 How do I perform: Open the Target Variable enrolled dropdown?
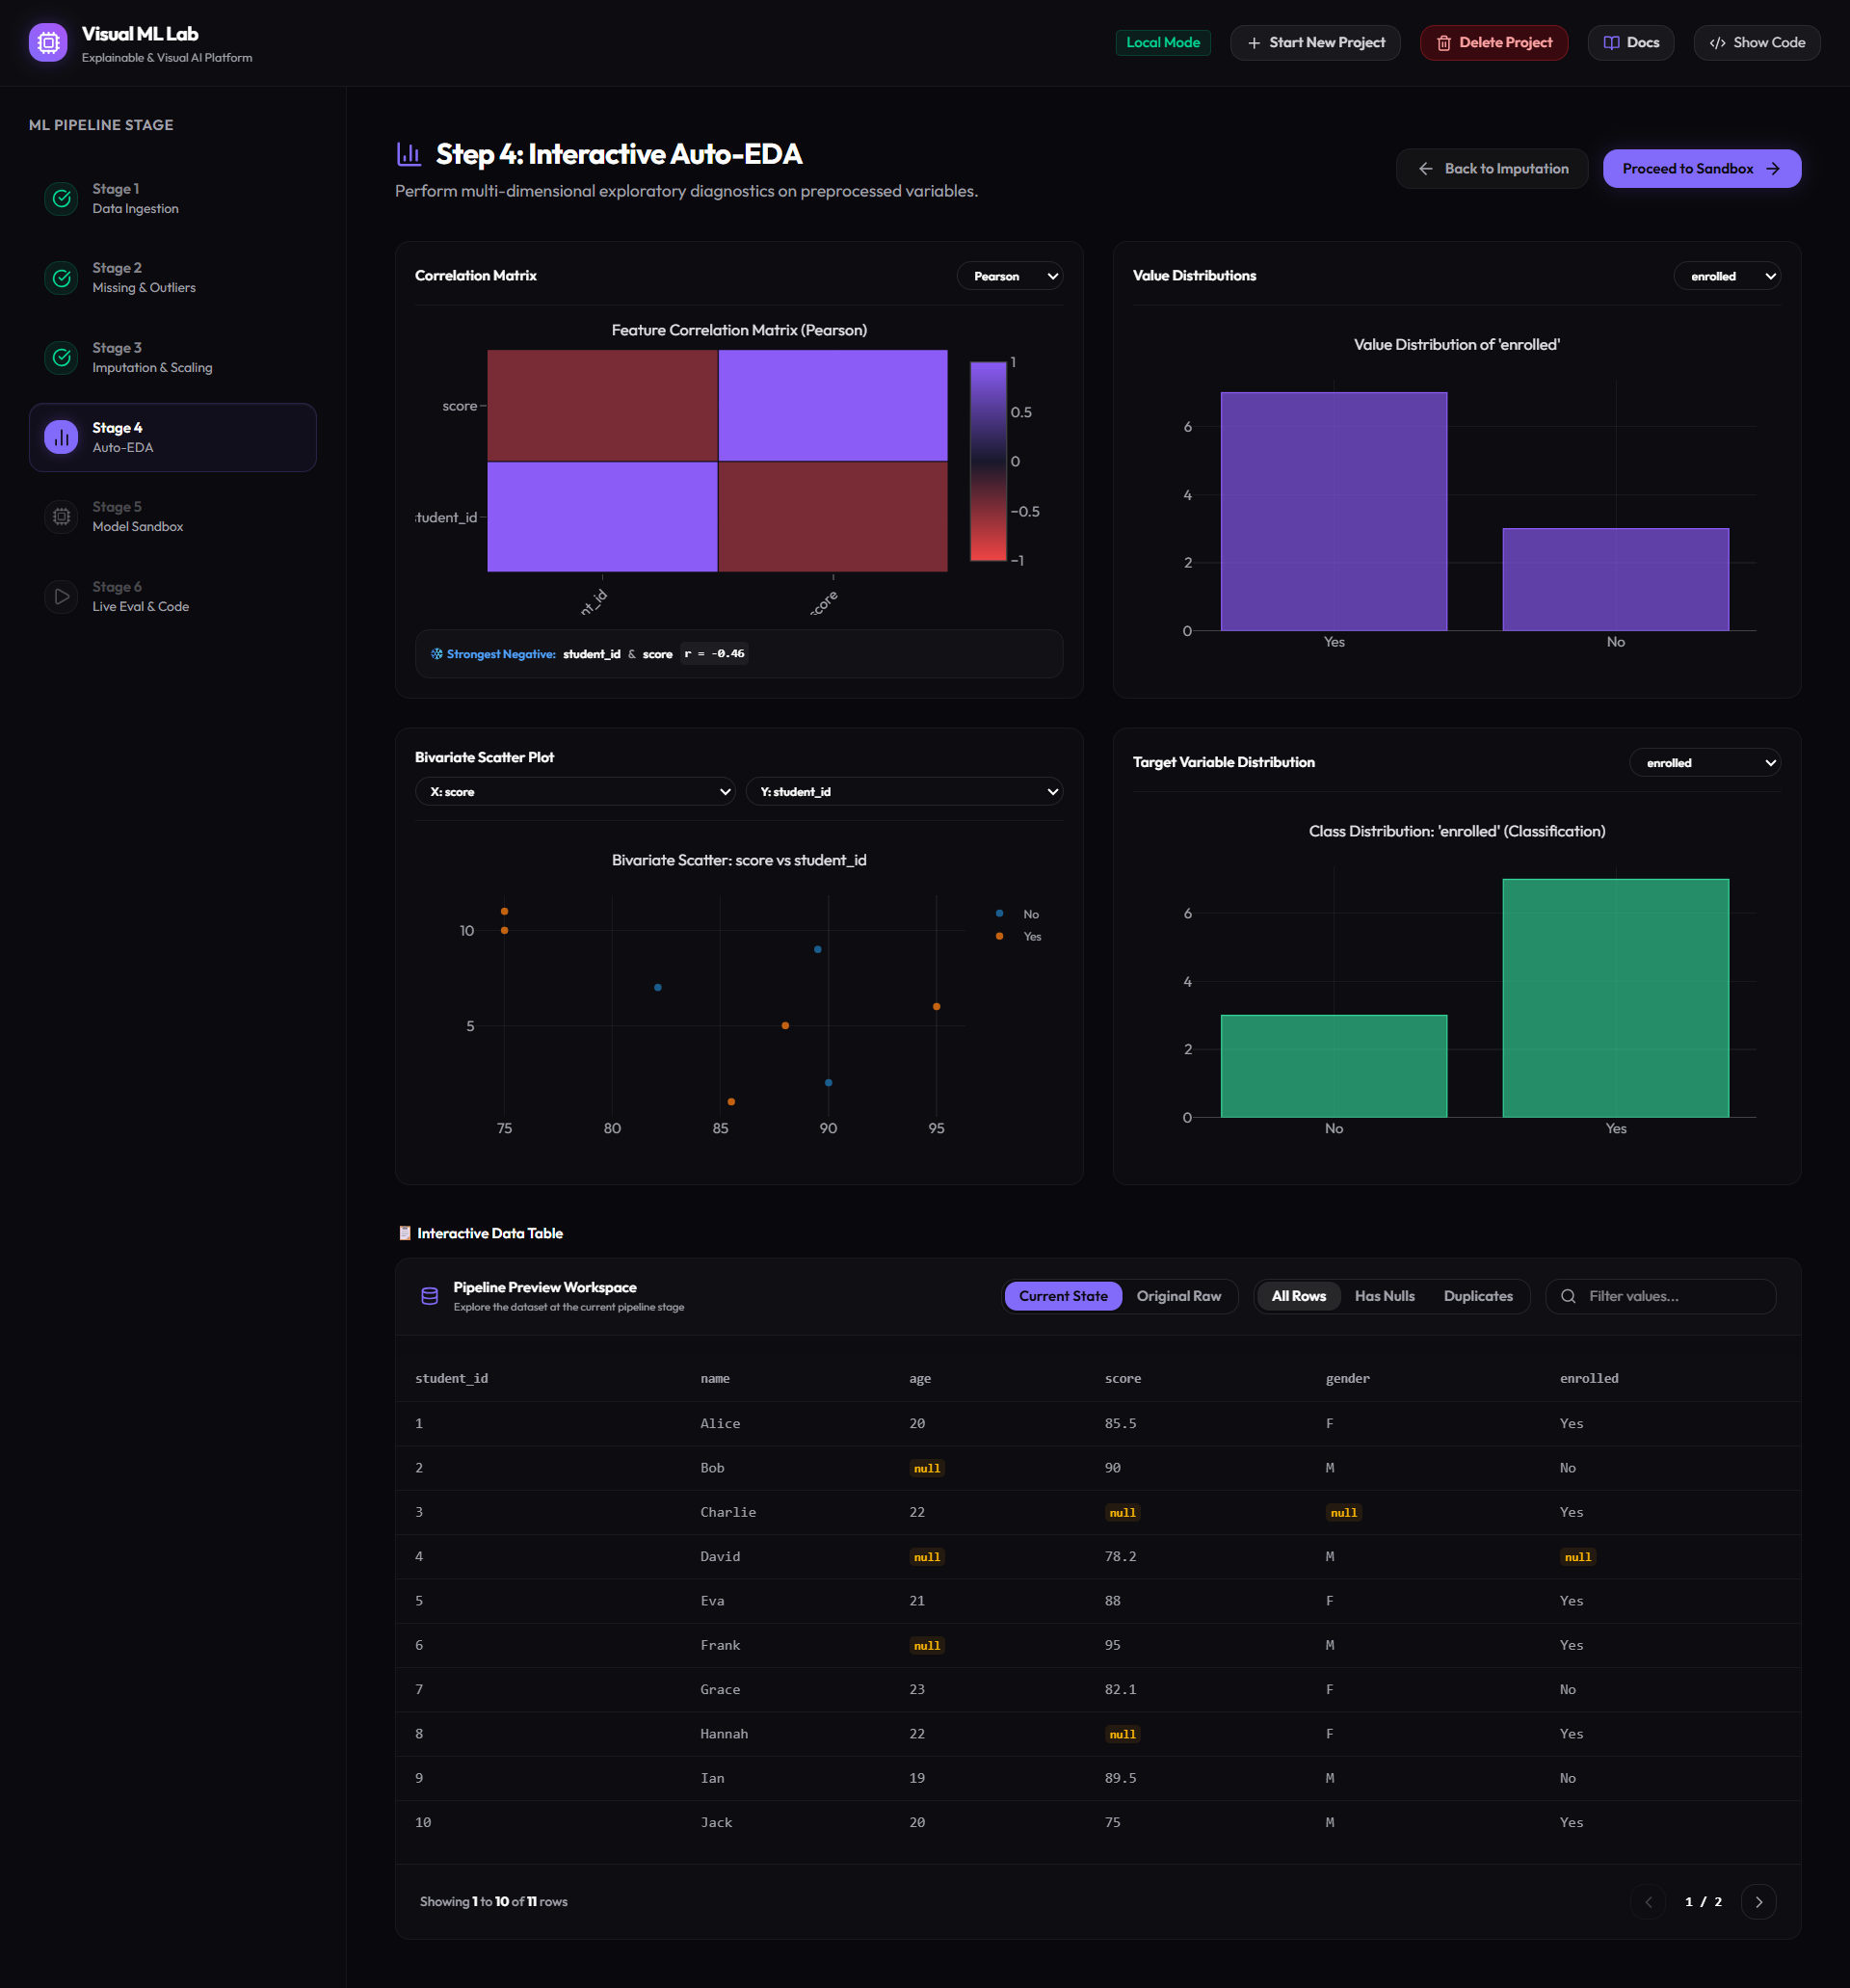(x=1705, y=763)
